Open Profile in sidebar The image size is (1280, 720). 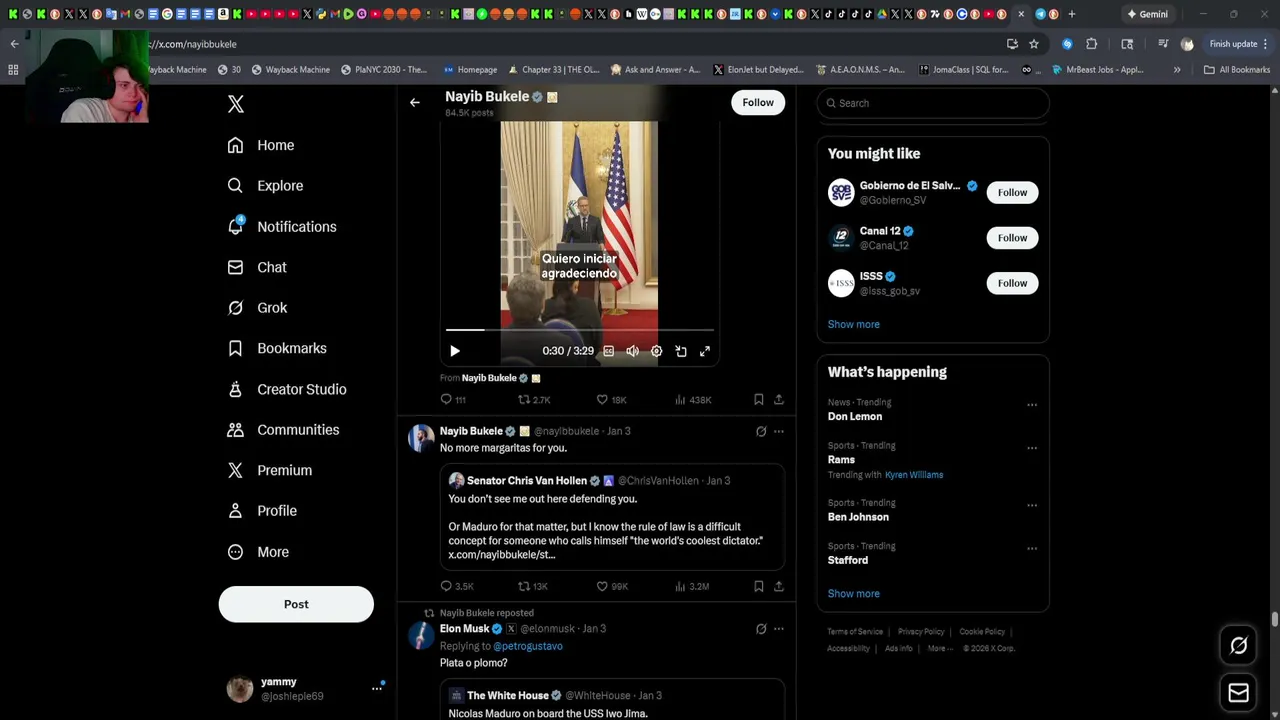pyautogui.click(x=262, y=511)
